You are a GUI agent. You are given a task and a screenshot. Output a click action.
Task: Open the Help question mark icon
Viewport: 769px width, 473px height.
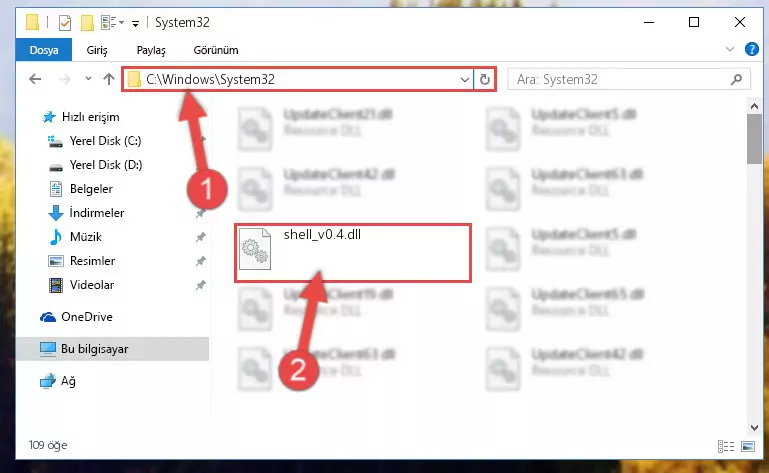751,50
